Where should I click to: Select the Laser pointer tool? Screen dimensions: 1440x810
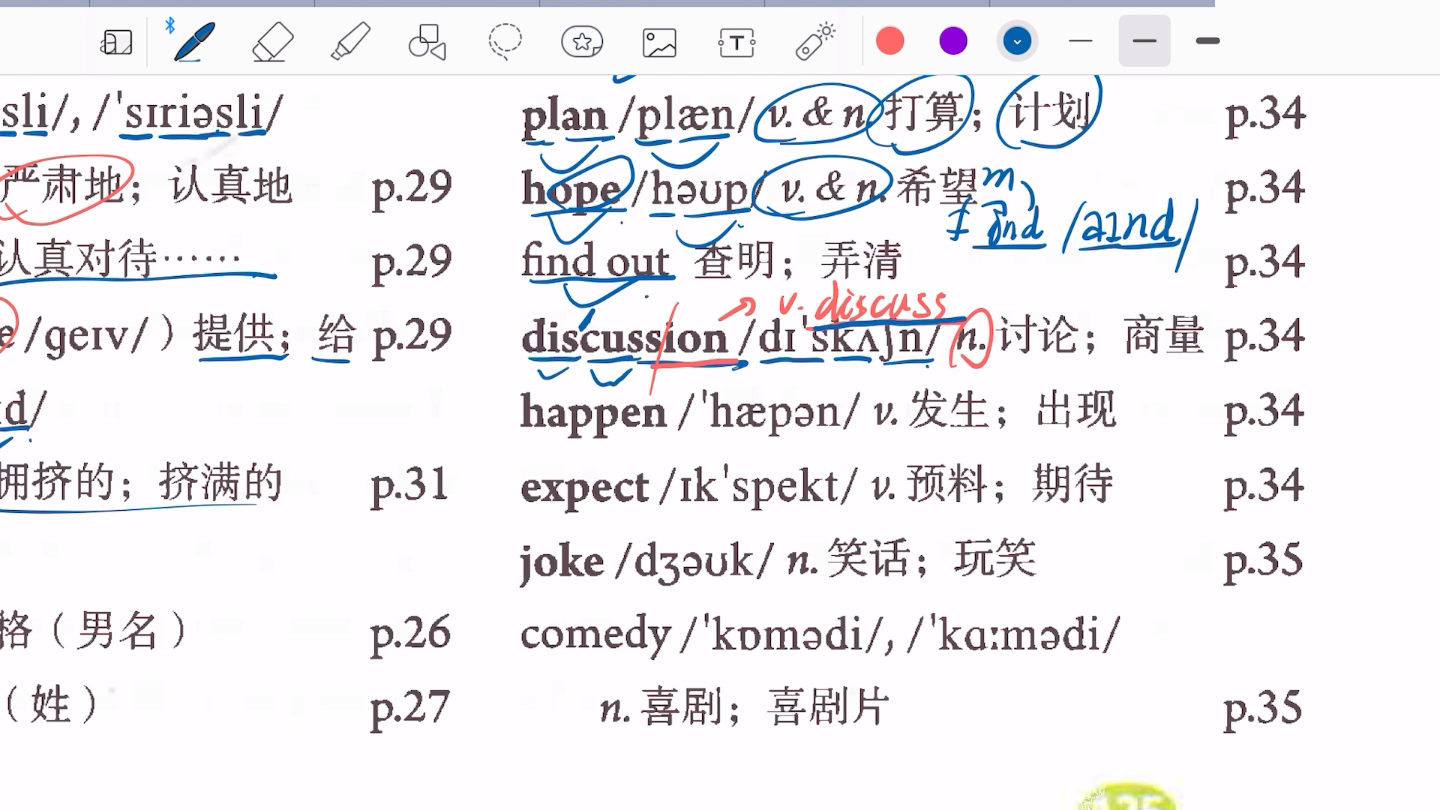pyautogui.click(x=815, y=42)
